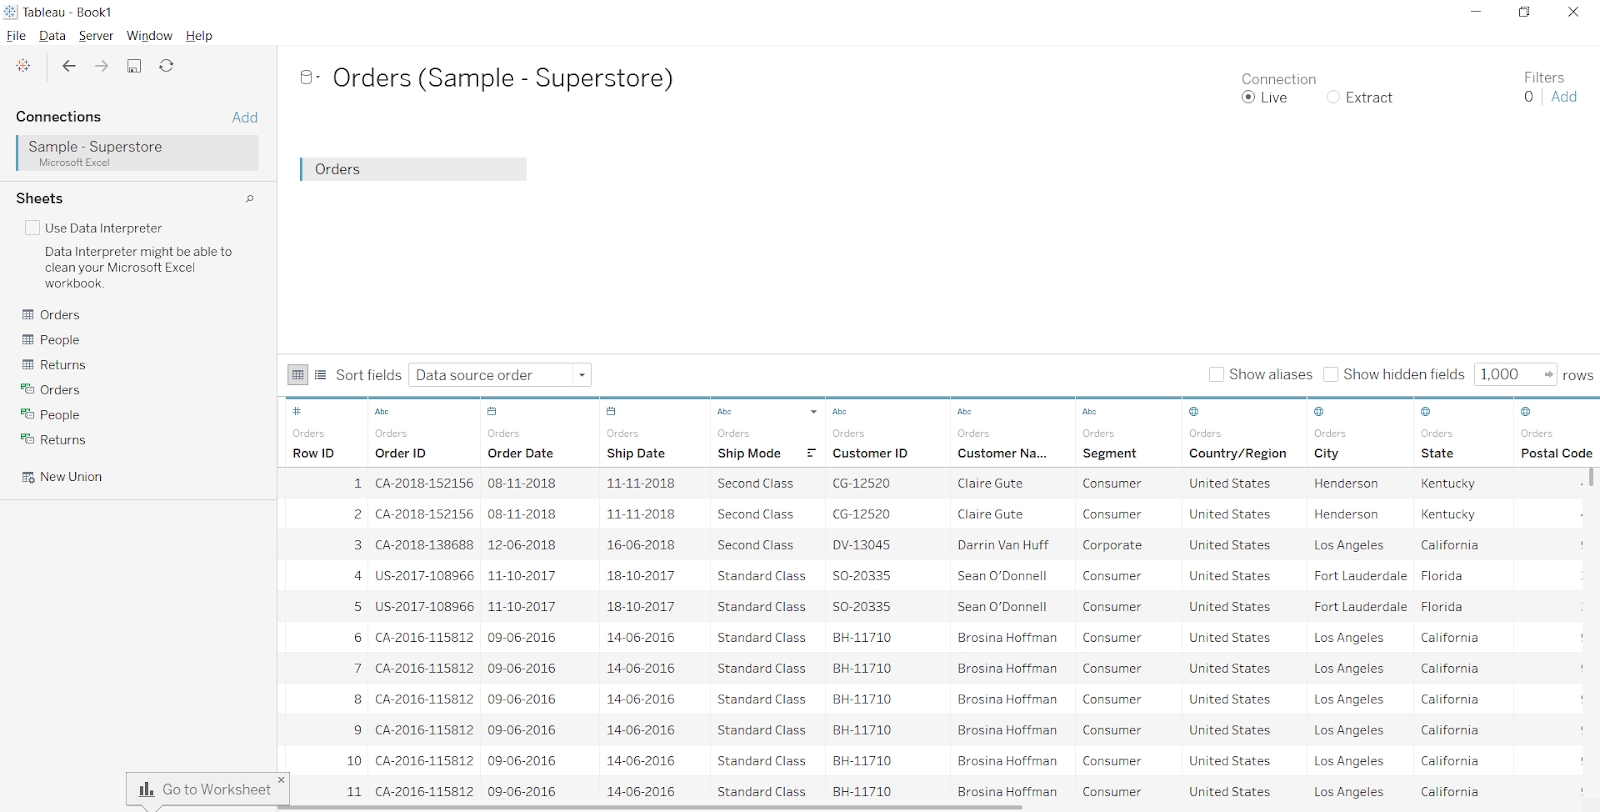Change the Postal Code globe type icon
This screenshot has width=1600, height=812.
[1526, 411]
